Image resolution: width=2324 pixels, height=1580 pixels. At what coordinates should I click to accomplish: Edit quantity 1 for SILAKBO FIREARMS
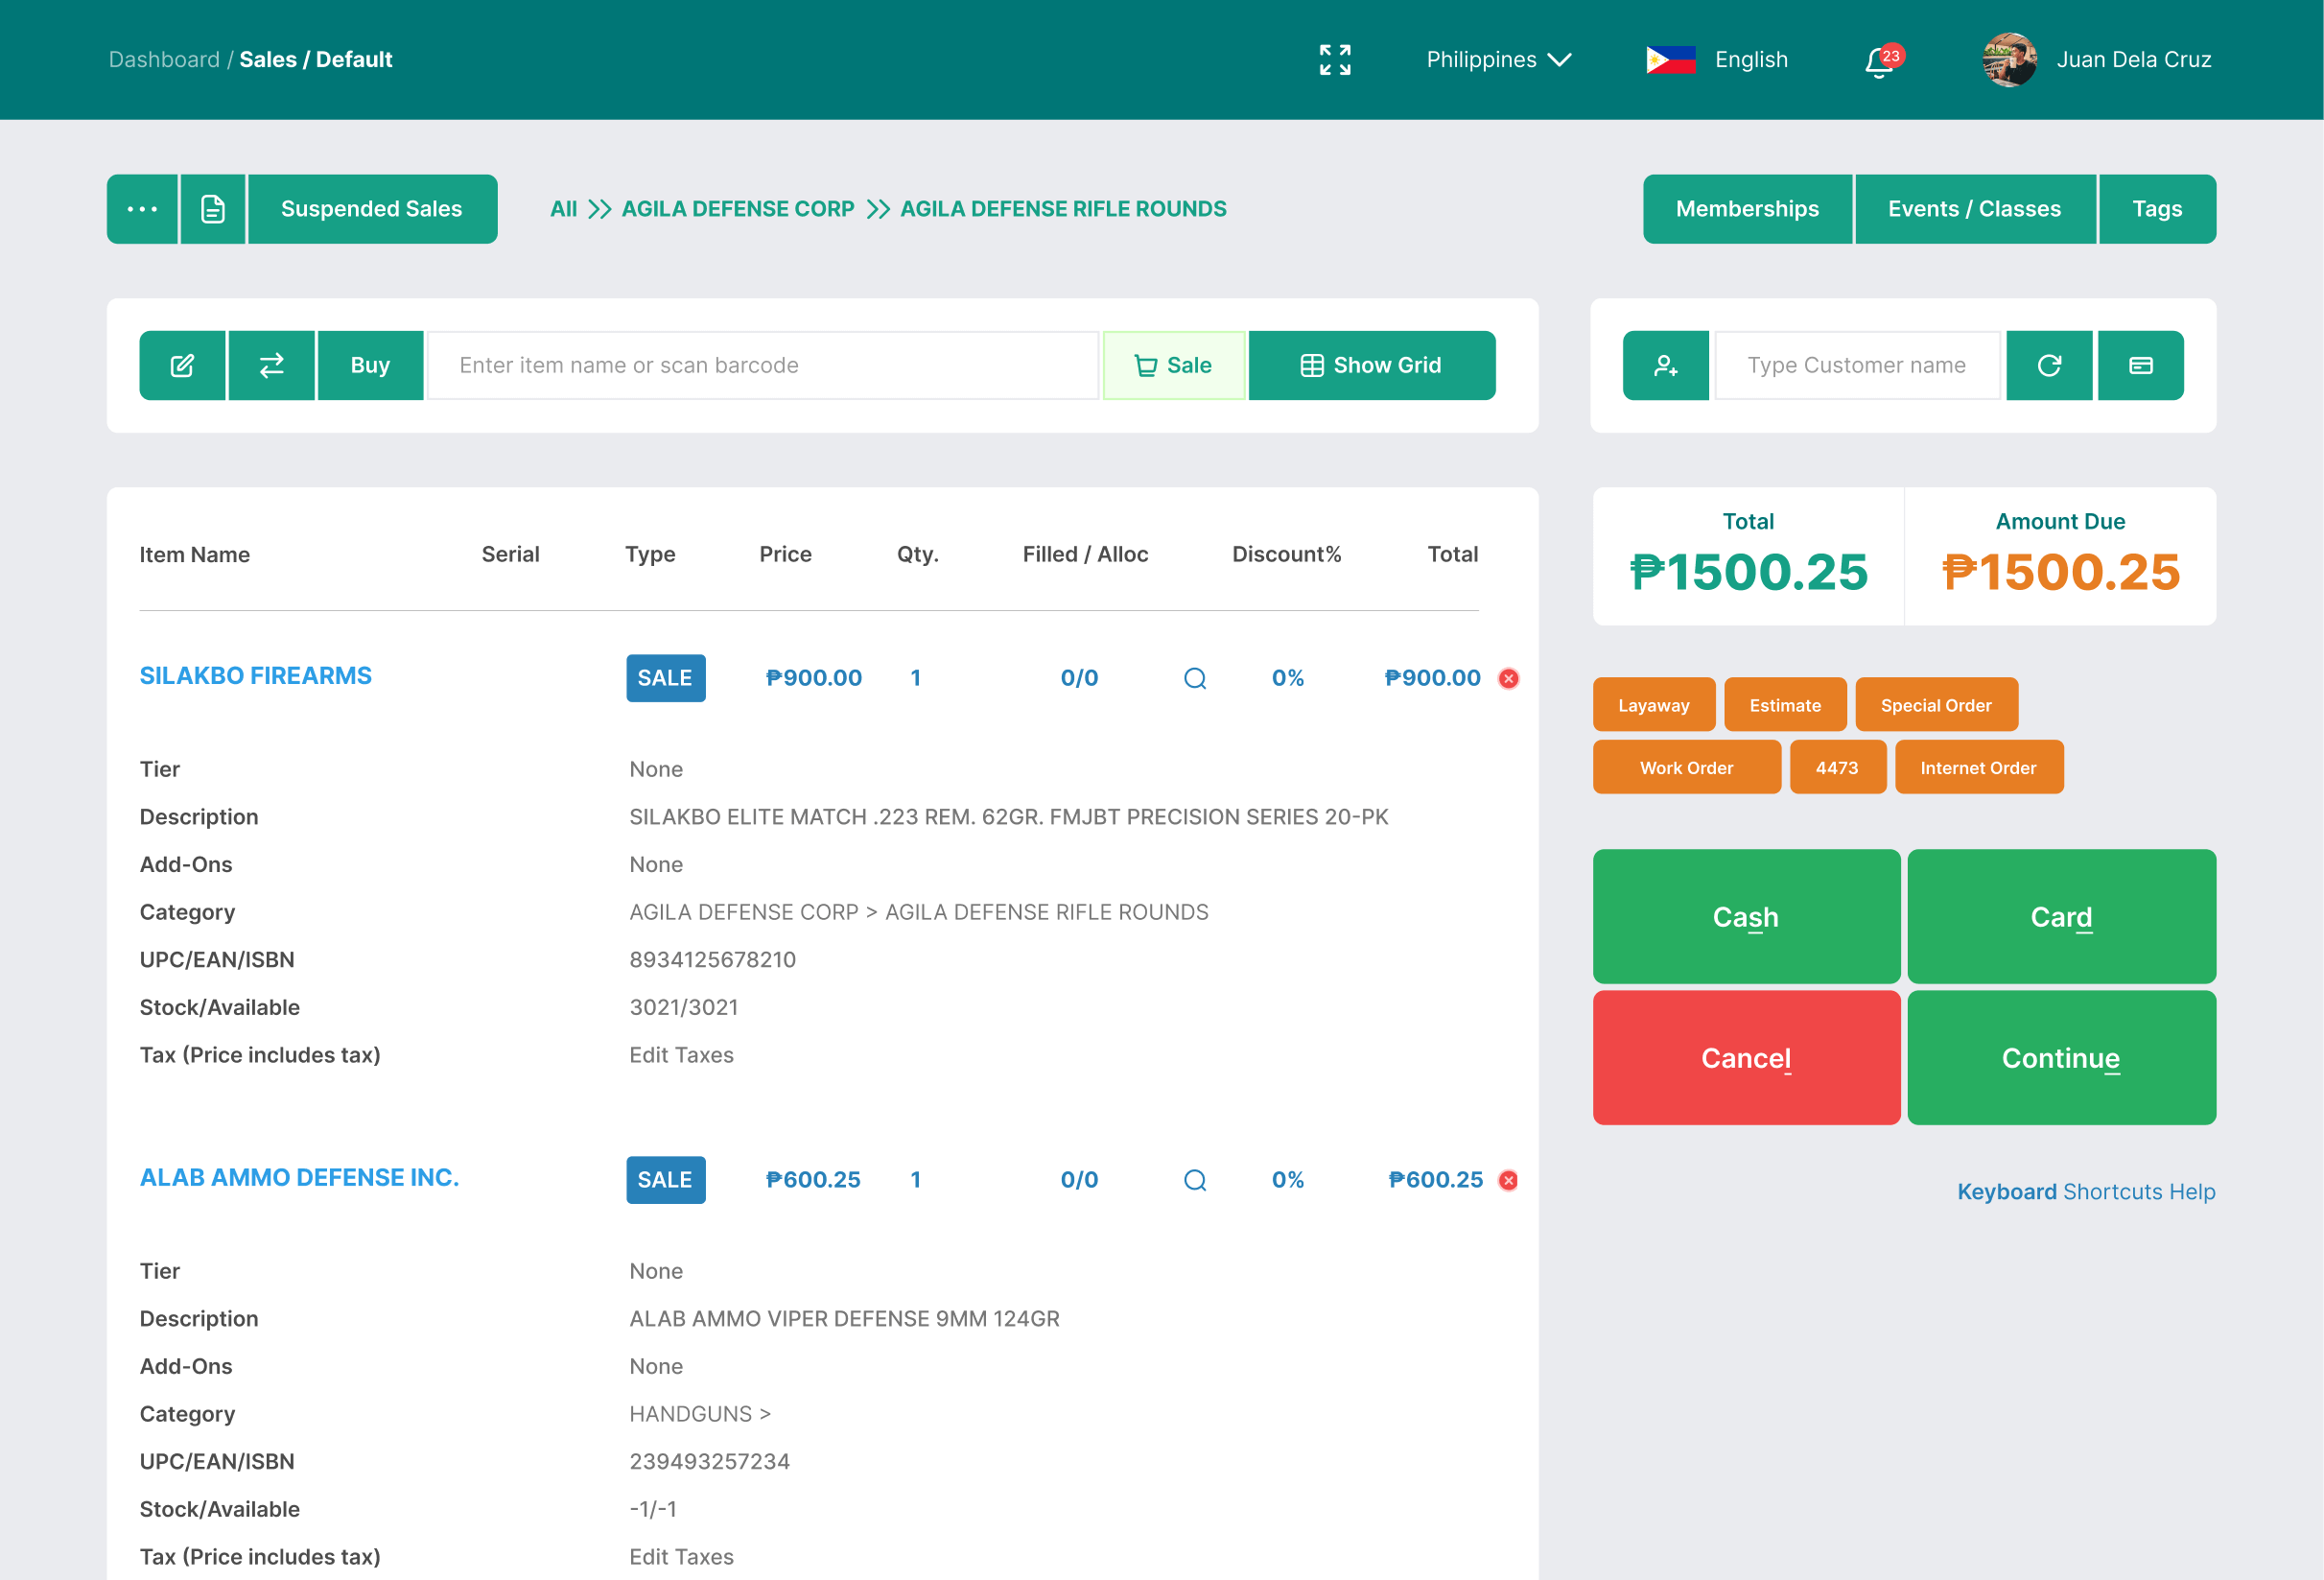coord(915,678)
